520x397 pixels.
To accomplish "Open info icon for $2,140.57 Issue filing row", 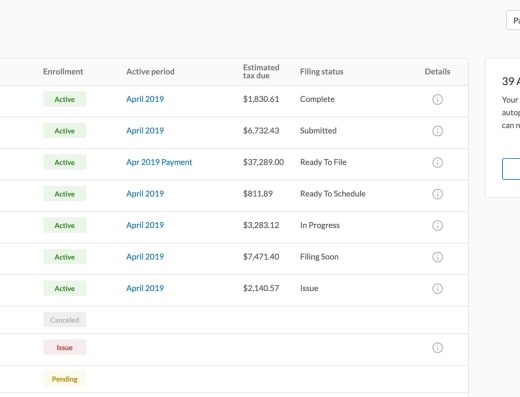I will click(437, 288).
